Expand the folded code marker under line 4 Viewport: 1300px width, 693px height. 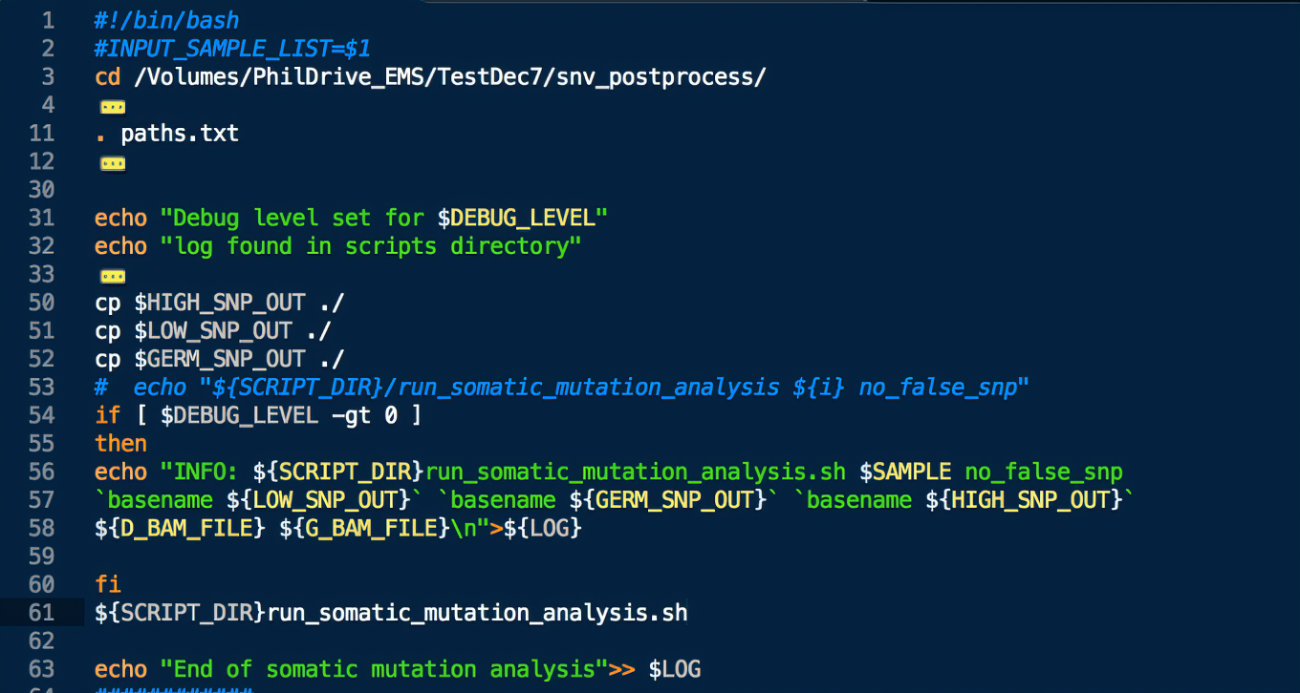click(x=112, y=106)
